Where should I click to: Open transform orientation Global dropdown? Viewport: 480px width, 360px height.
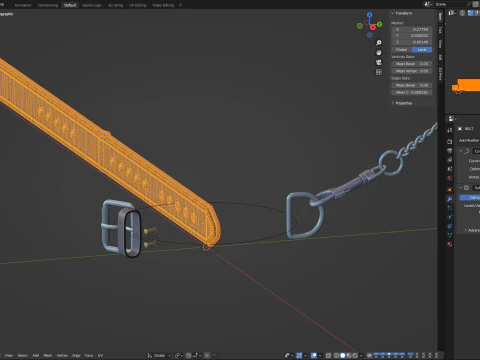click(159, 355)
